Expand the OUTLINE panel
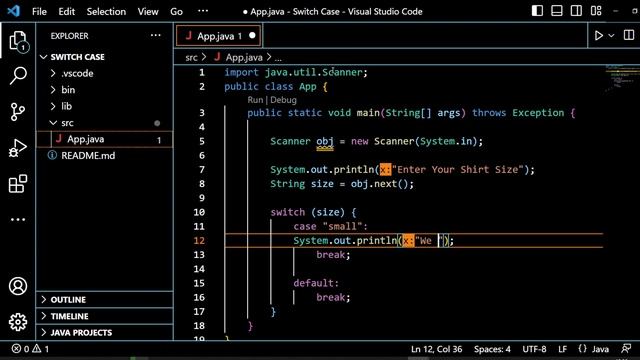The height and width of the screenshot is (360, 640). [x=68, y=300]
